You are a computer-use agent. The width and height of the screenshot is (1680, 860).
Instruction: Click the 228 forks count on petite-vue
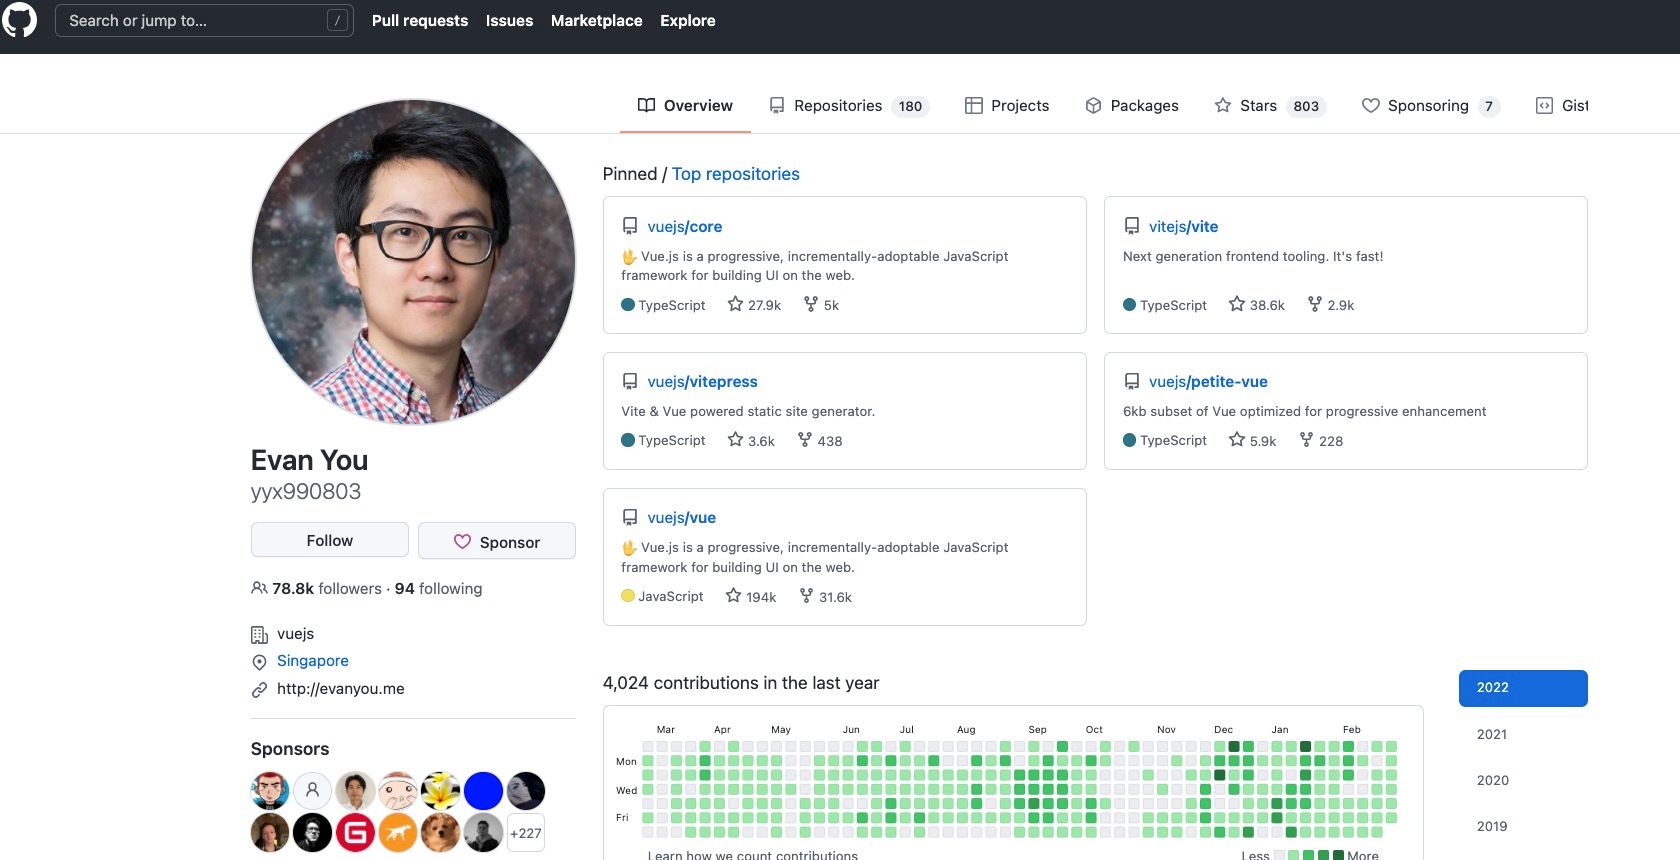(1321, 441)
